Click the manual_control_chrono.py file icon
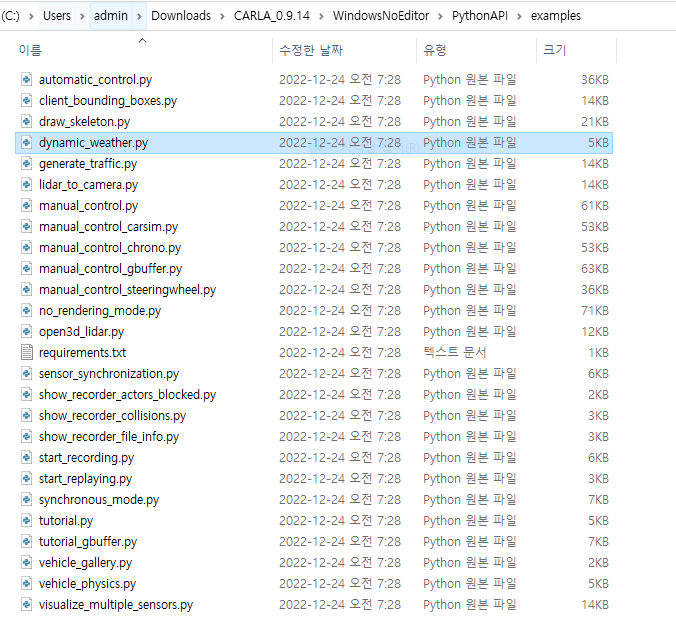This screenshot has height=630, width=676. [27, 248]
